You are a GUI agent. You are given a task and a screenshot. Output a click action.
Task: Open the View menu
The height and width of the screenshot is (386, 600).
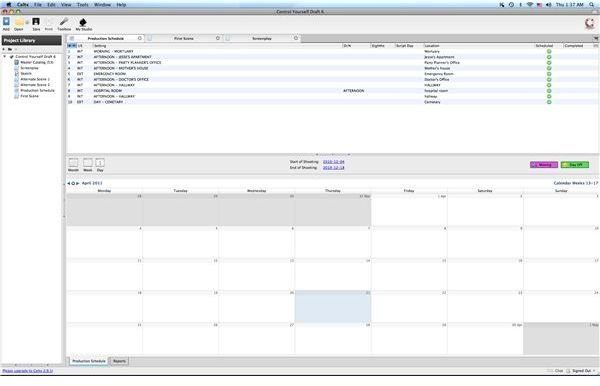click(x=66, y=5)
